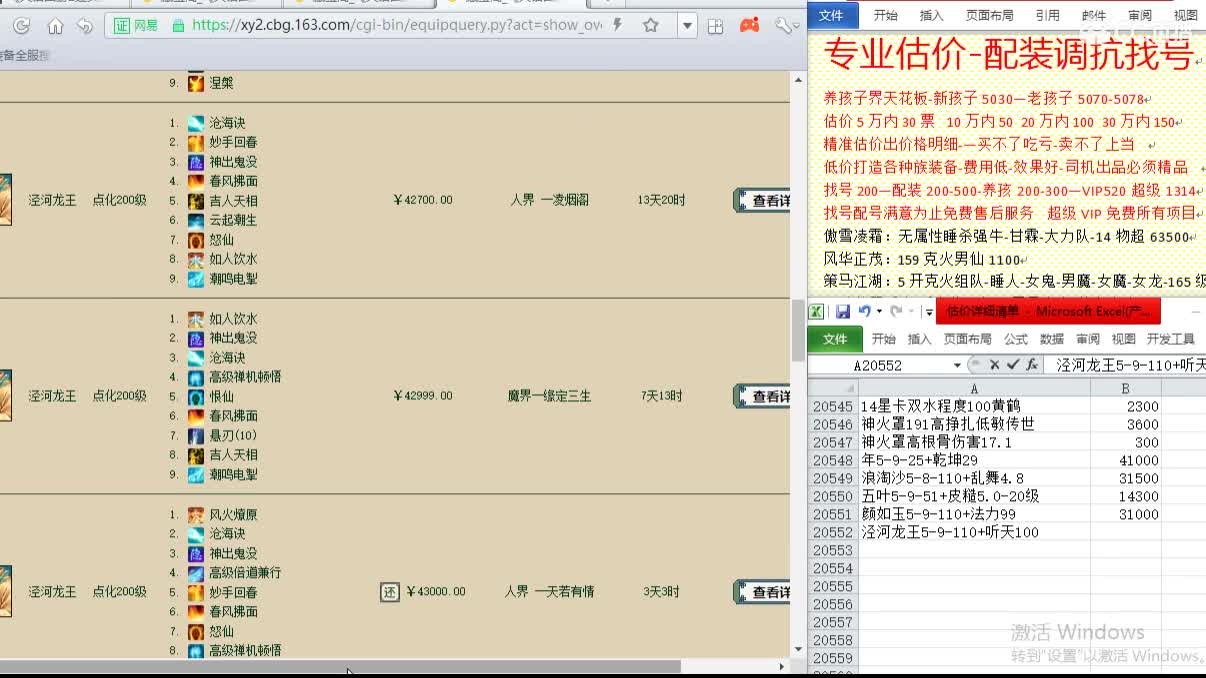
Task: Open Excel 公式 ribbon tab
Action: (x=1016, y=339)
